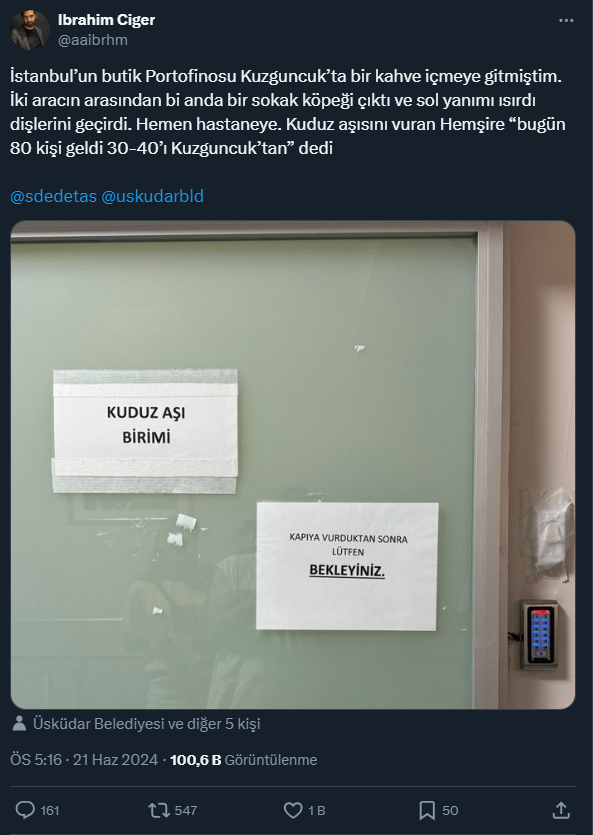Click the 161 replies count
This screenshot has height=835, width=593.
tap(50, 811)
